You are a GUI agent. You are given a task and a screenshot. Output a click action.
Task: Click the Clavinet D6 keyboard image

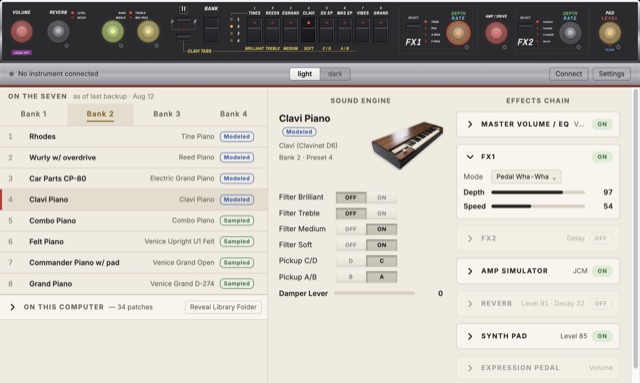click(407, 144)
